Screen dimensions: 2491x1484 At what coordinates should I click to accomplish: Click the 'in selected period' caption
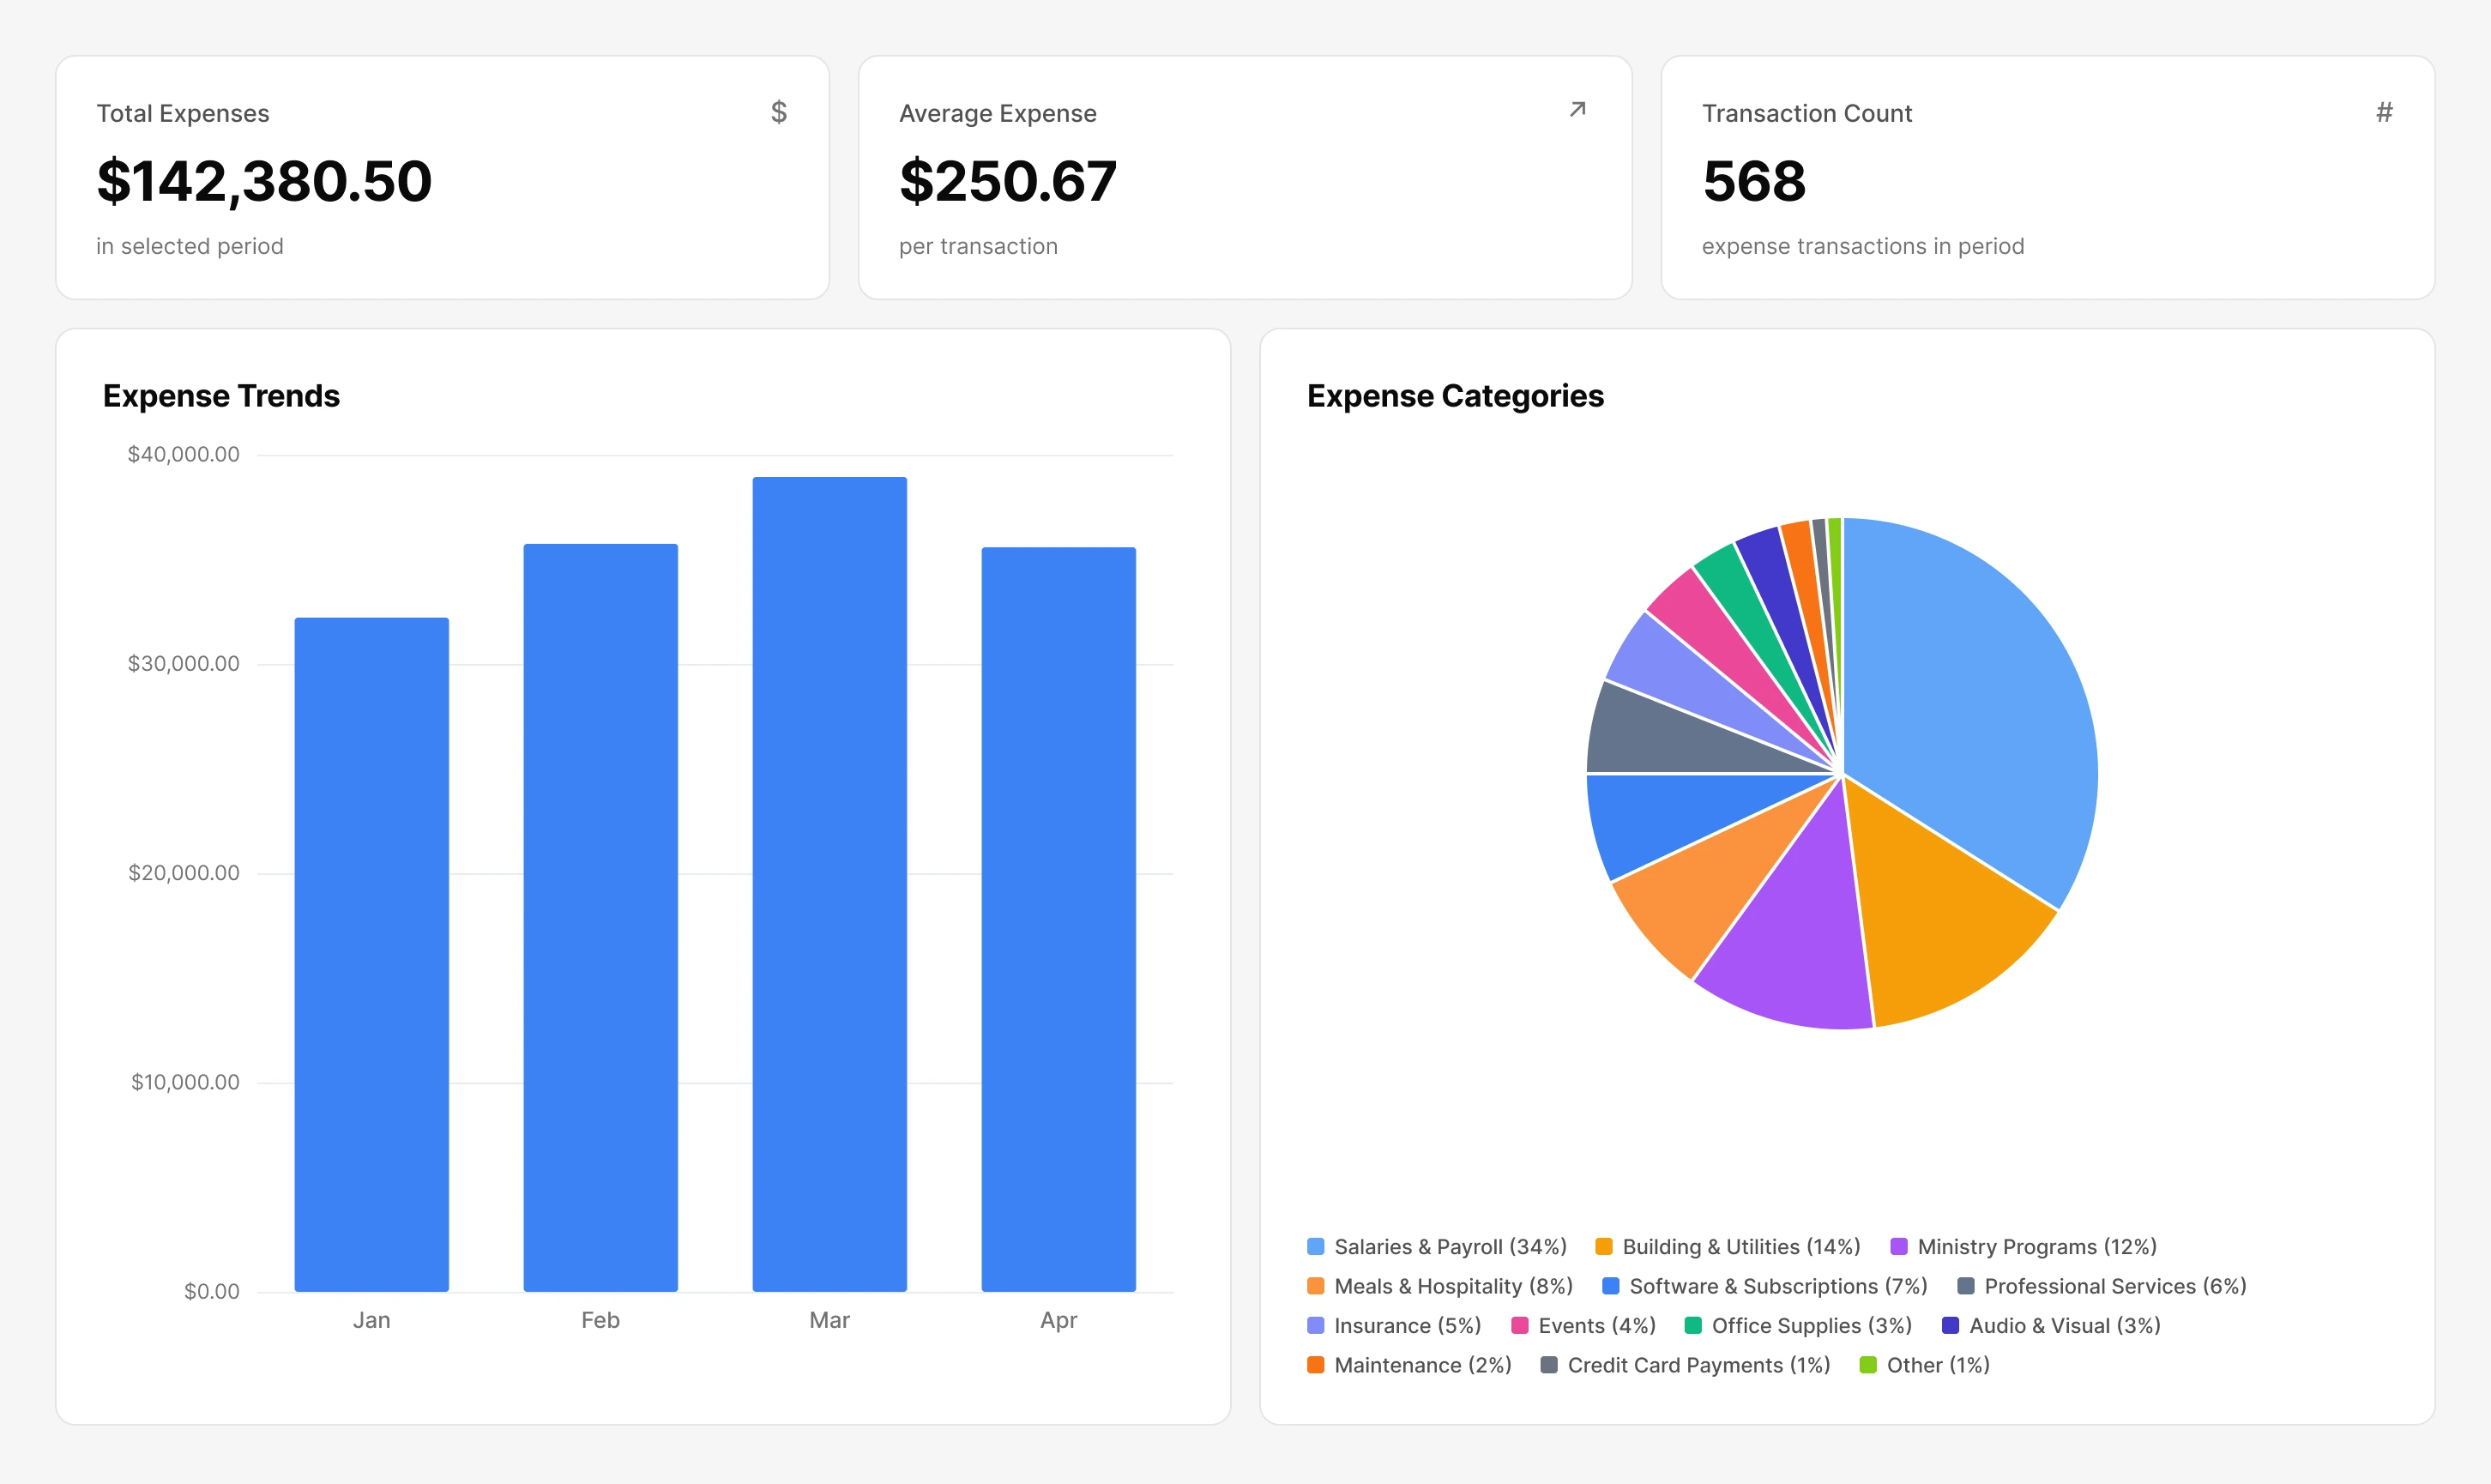click(190, 246)
